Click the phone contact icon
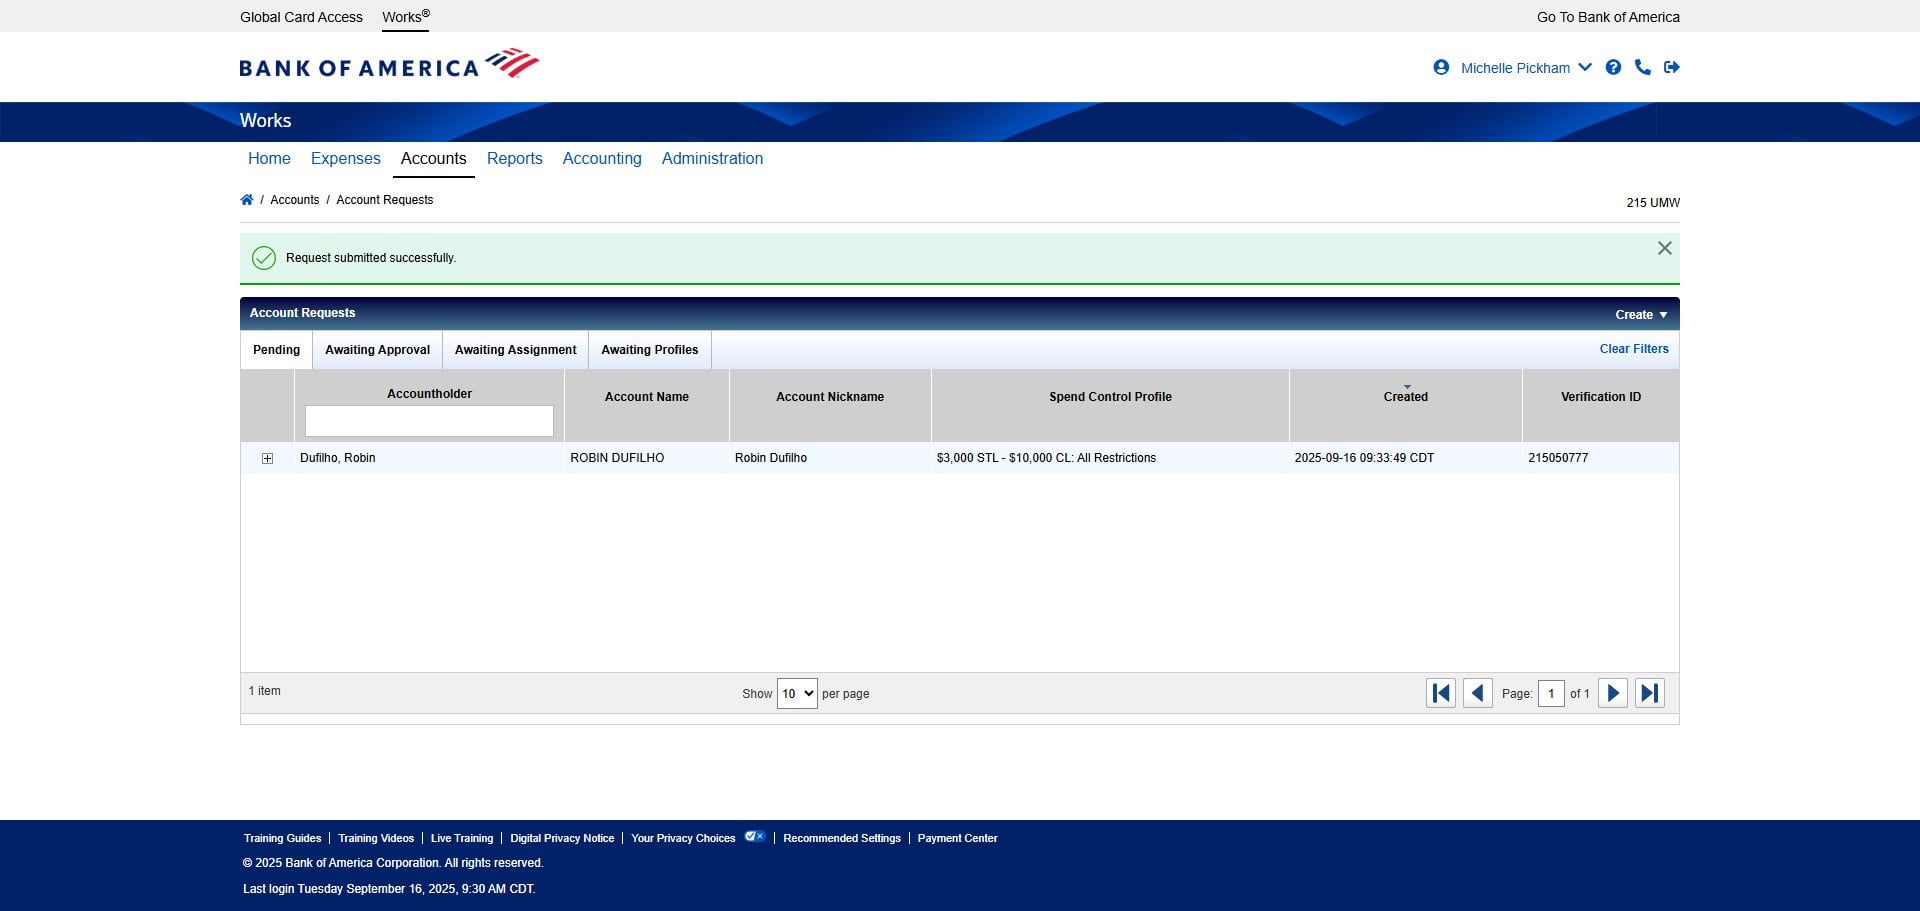The width and height of the screenshot is (1920, 911). [1642, 67]
